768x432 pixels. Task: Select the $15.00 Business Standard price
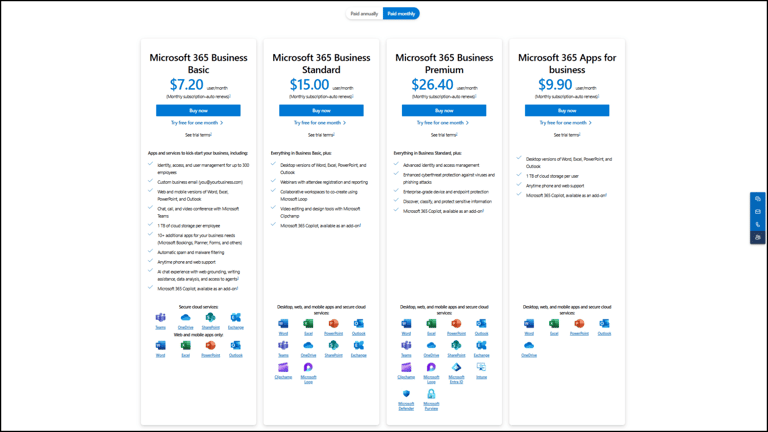(x=310, y=85)
